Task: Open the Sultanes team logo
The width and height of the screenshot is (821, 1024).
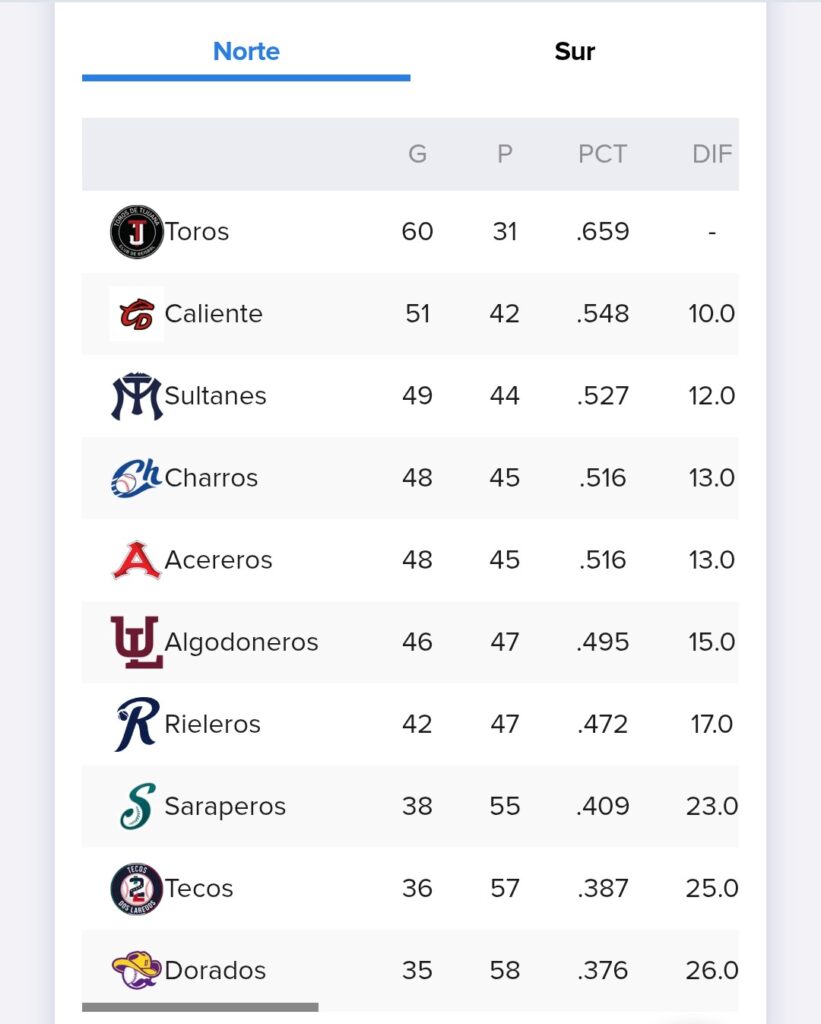Action: [x=137, y=396]
